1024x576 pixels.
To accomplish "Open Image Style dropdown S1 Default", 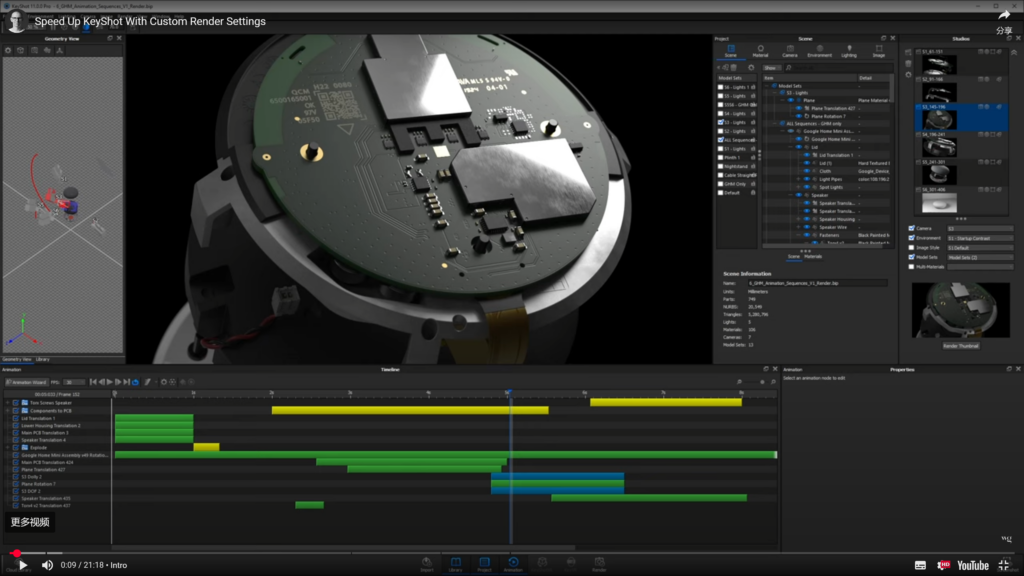I will (980, 248).
